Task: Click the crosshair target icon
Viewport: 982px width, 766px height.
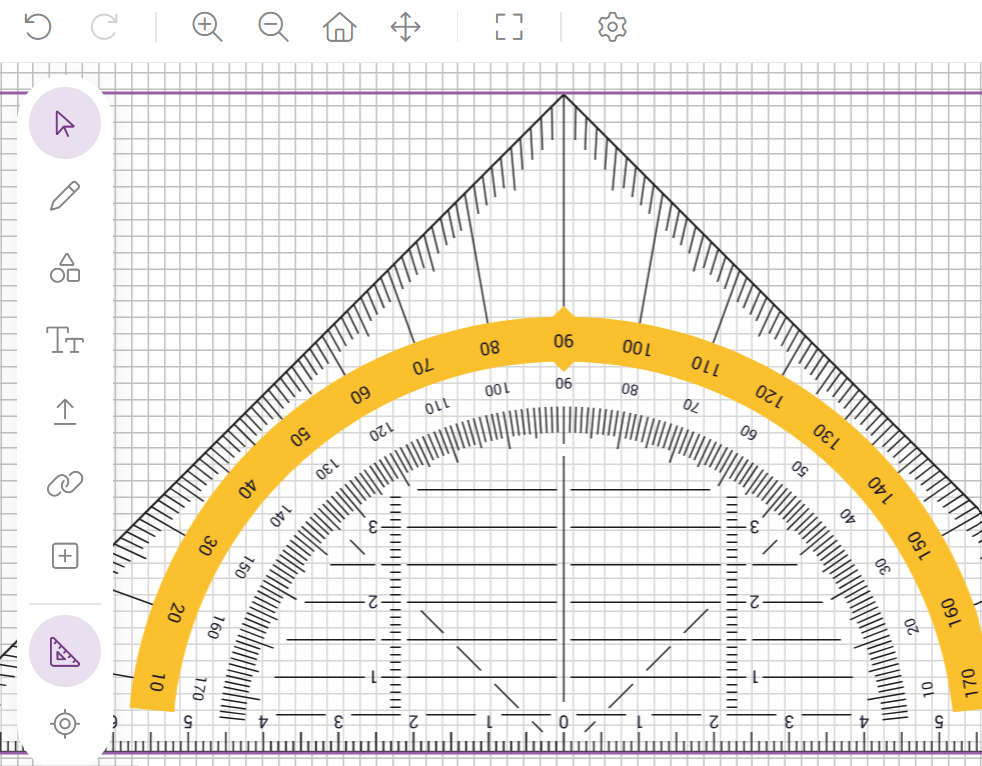Action: [65, 722]
